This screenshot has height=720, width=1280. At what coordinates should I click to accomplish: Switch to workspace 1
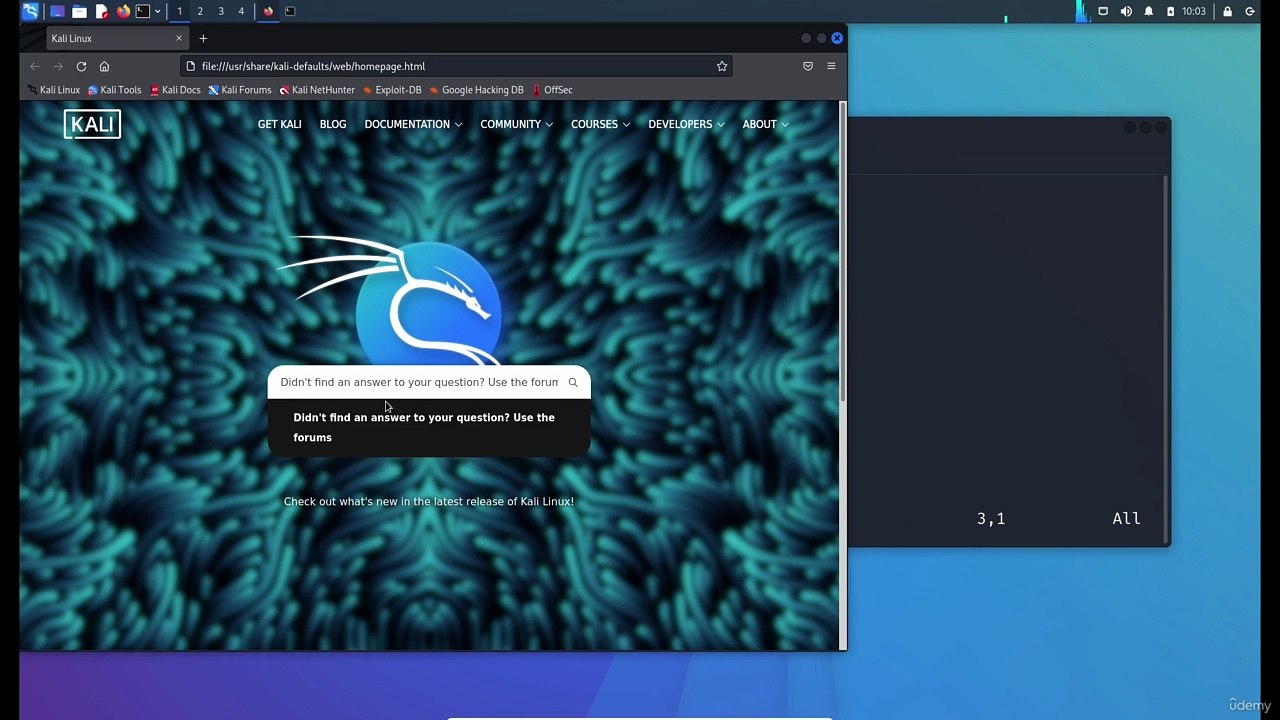(x=179, y=11)
